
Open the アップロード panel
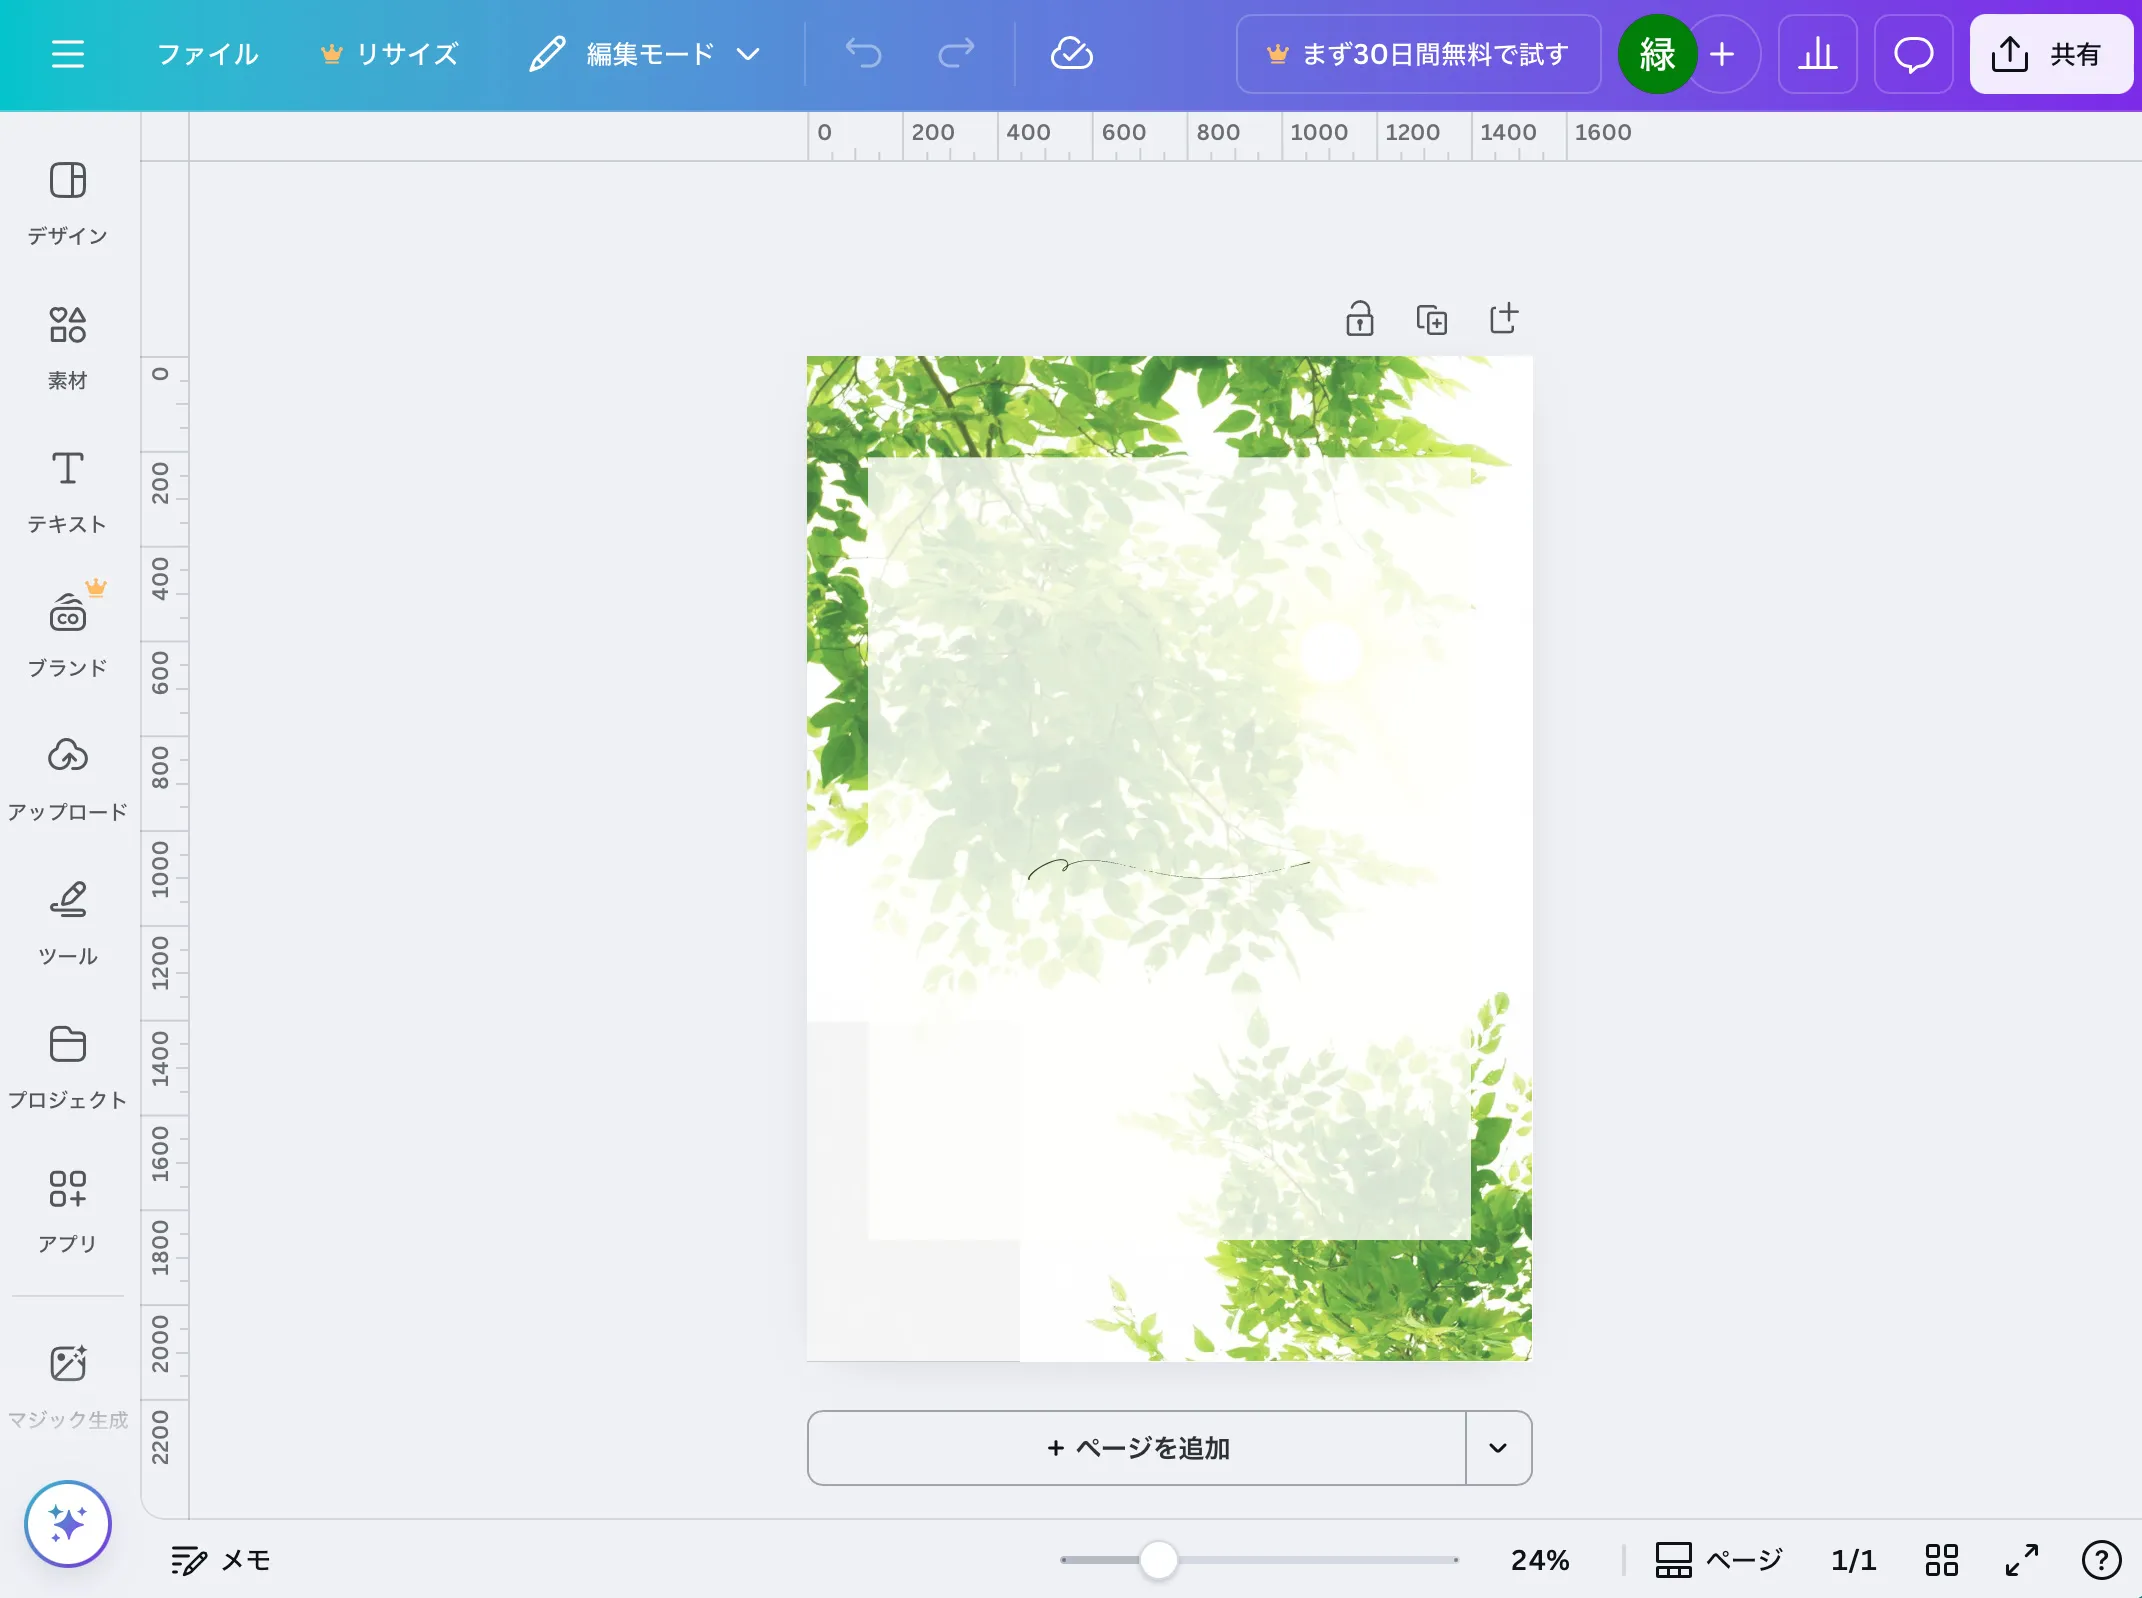(x=67, y=780)
